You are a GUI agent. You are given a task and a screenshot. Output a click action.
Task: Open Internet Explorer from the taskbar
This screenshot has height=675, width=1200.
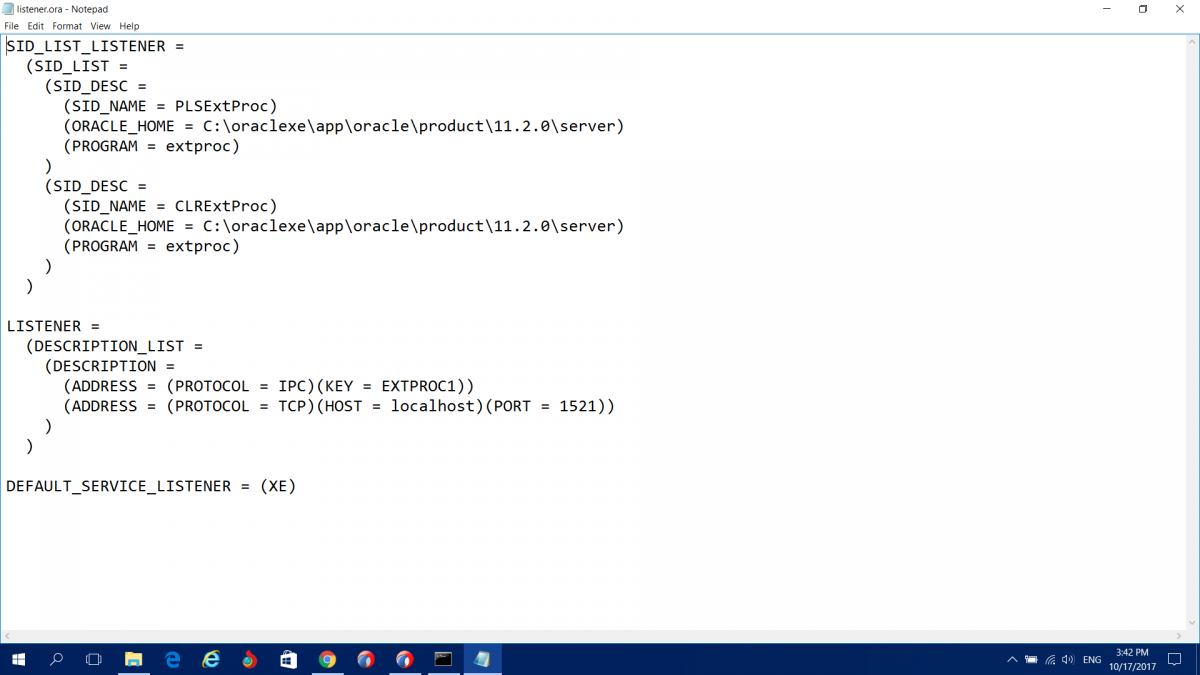click(211, 660)
